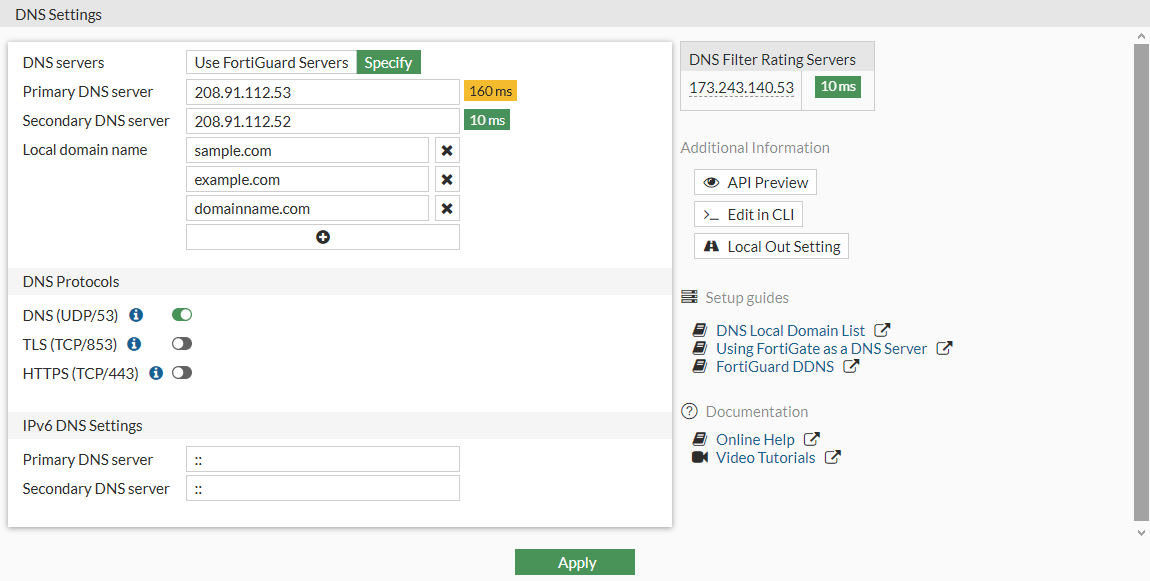1150x581 pixels.
Task: Show info for TLS (TCP/853) protocol
Action: click(x=134, y=344)
